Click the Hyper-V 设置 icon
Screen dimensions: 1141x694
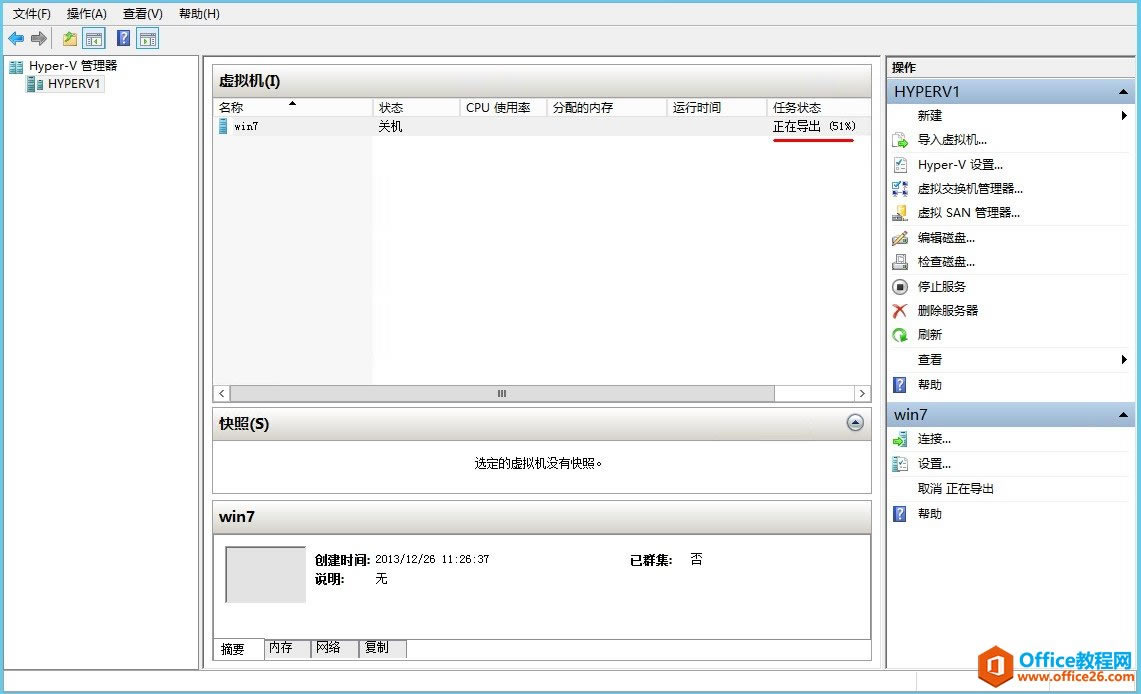point(900,164)
